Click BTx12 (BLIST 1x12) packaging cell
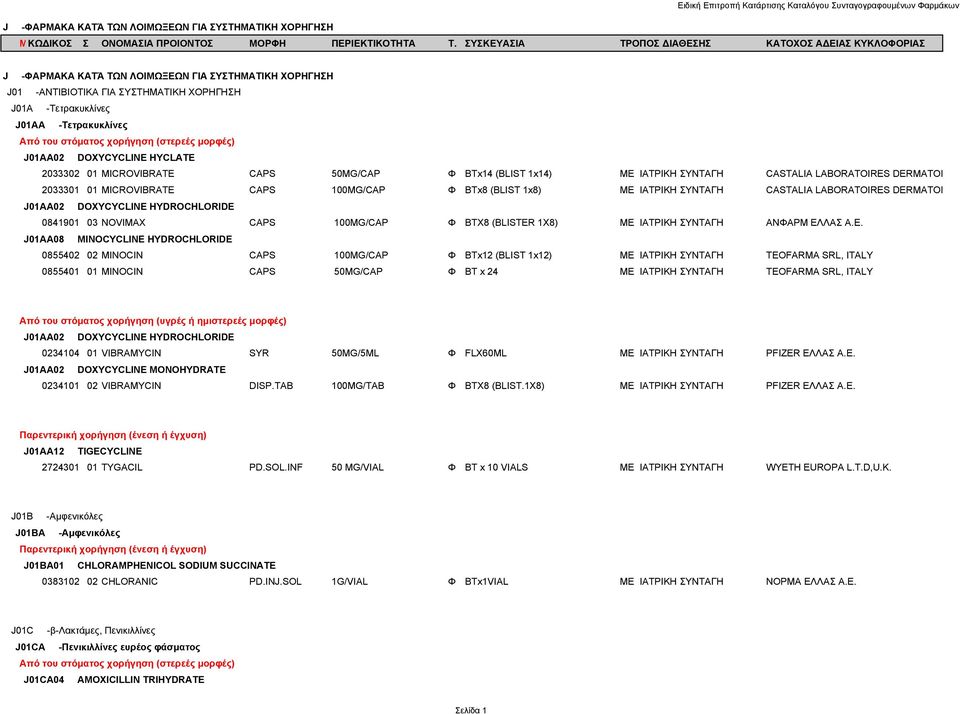This screenshot has width=960, height=714. (508, 255)
